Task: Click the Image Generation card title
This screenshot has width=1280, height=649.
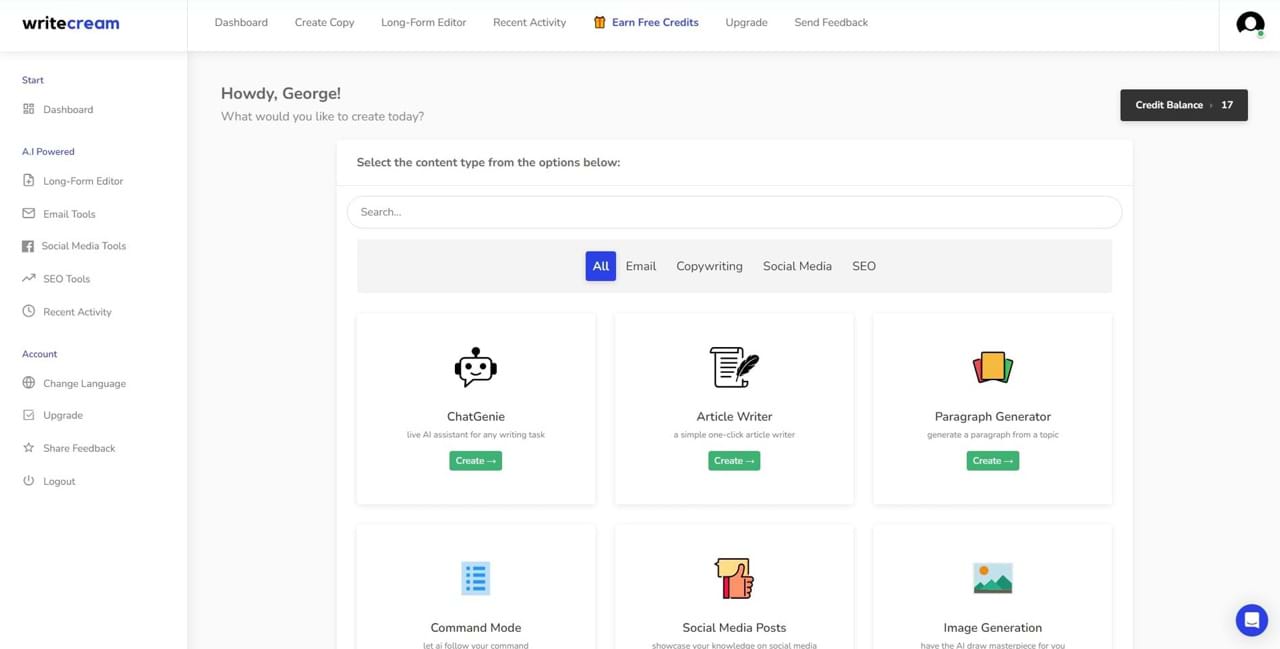Action: tap(993, 628)
